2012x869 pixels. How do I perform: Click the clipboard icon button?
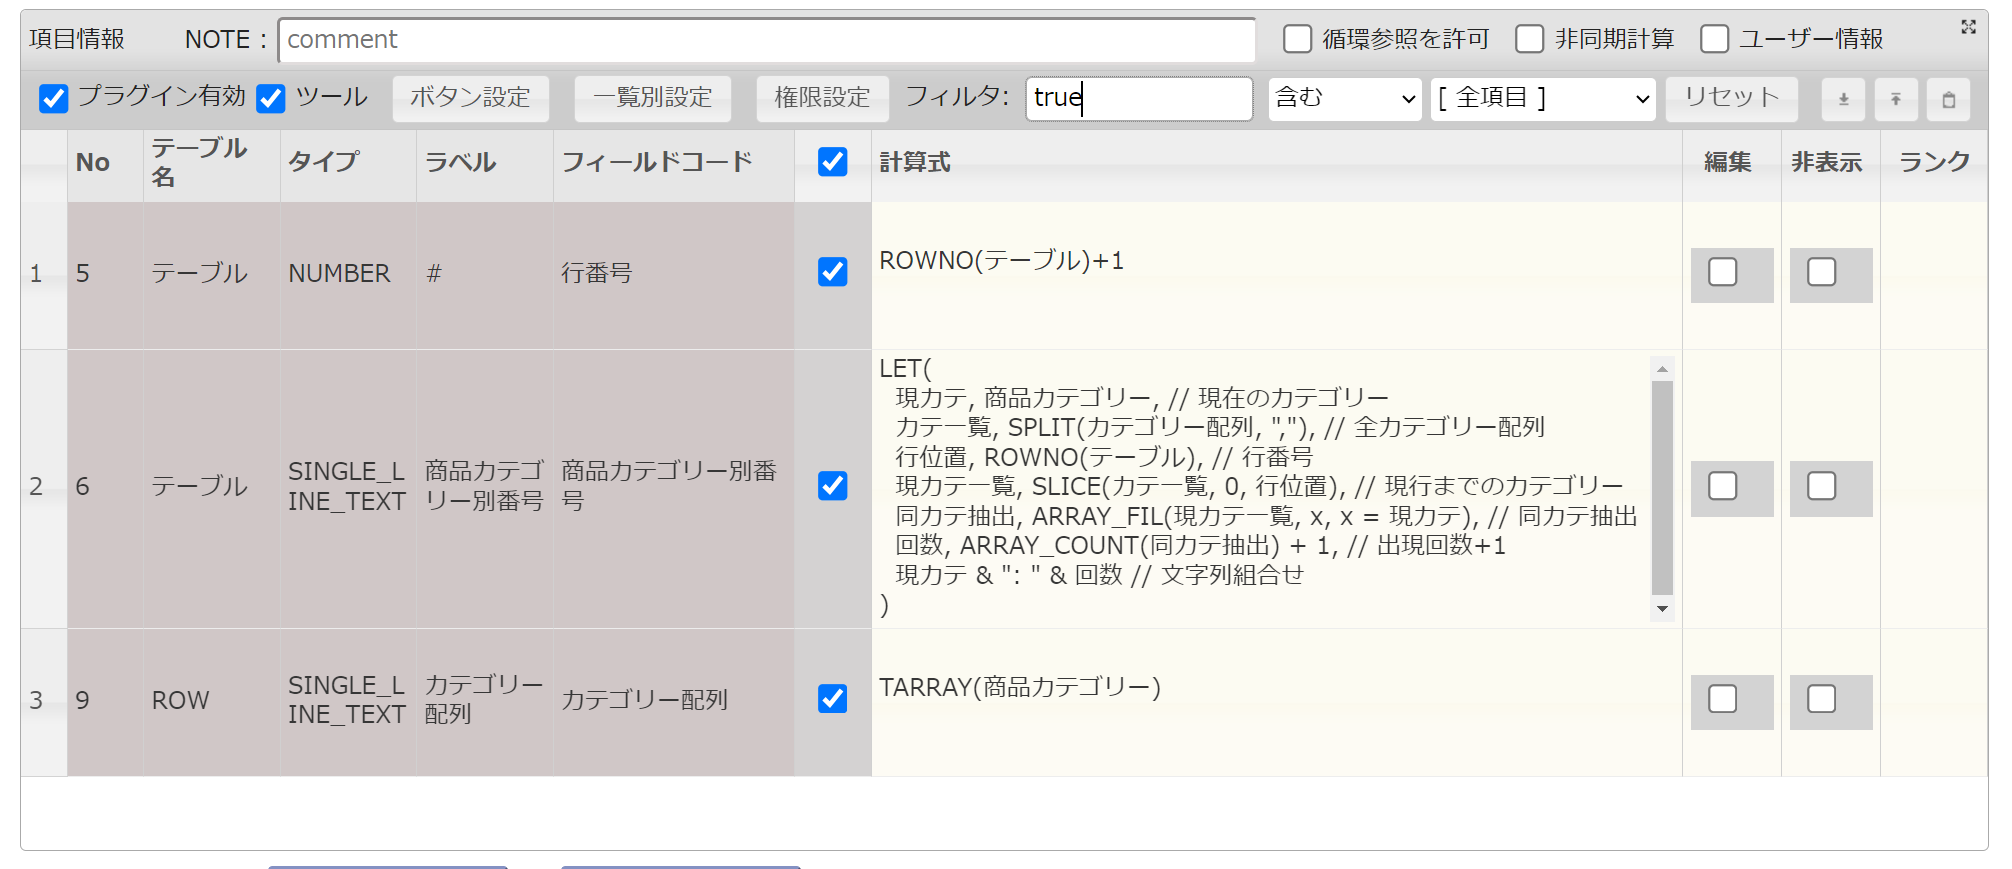pyautogui.click(x=1949, y=99)
